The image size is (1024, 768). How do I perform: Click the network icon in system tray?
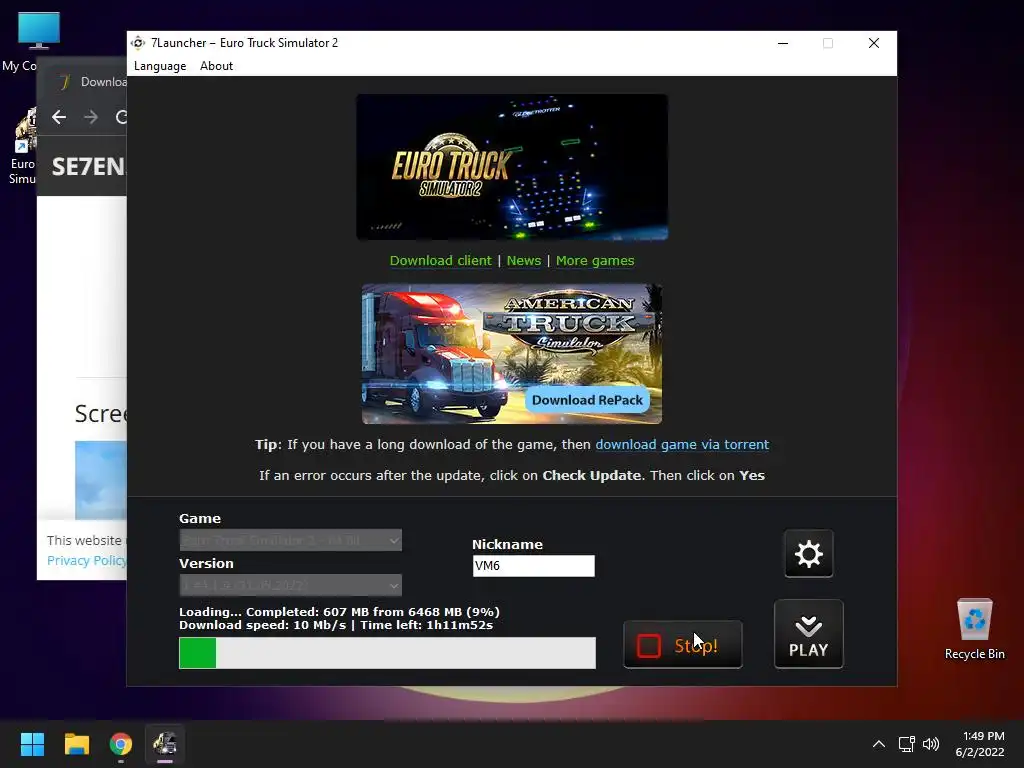coord(906,744)
